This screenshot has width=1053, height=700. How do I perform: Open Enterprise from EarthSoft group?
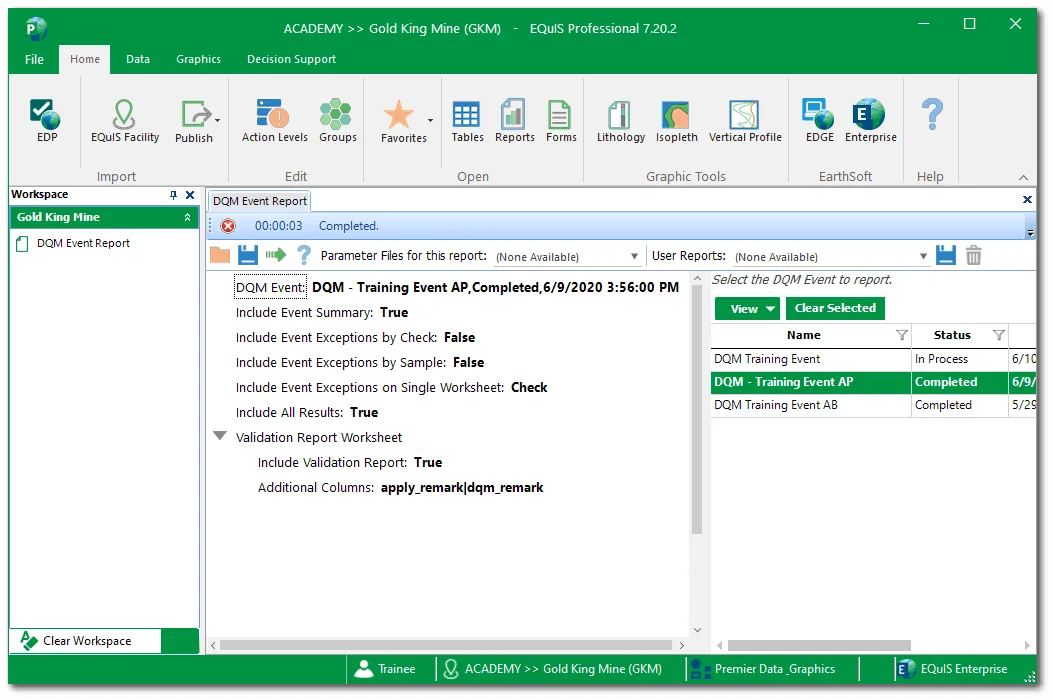click(x=870, y=121)
